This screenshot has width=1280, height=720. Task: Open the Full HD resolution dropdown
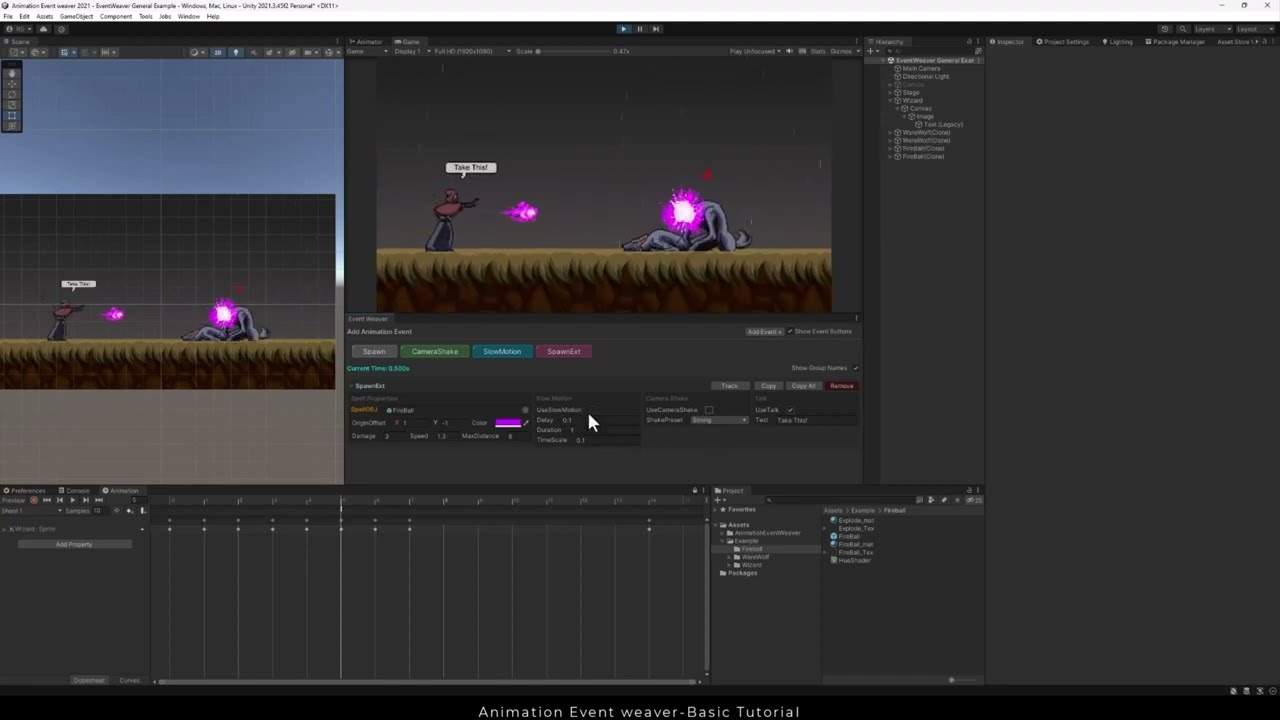point(470,52)
